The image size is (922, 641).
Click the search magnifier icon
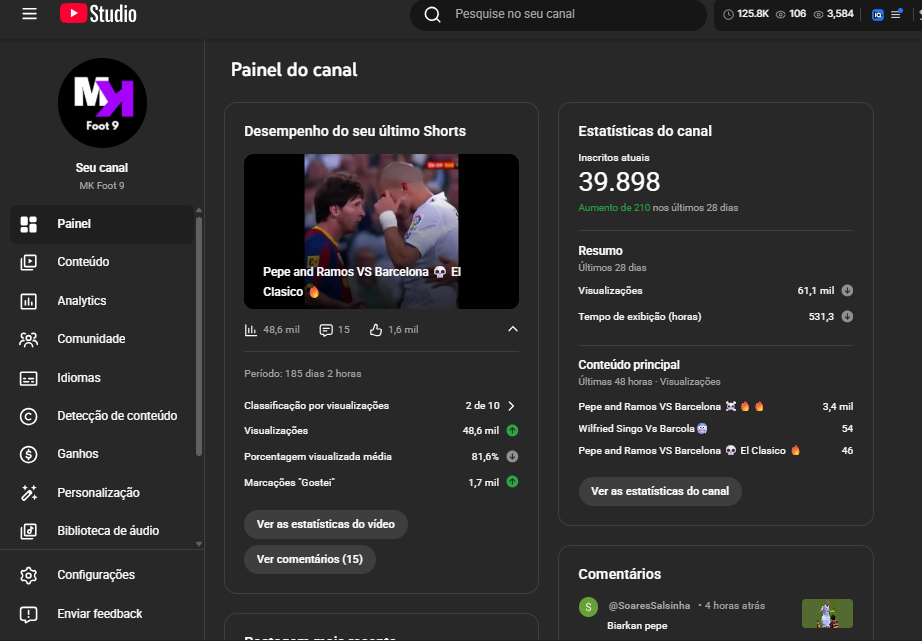[432, 15]
